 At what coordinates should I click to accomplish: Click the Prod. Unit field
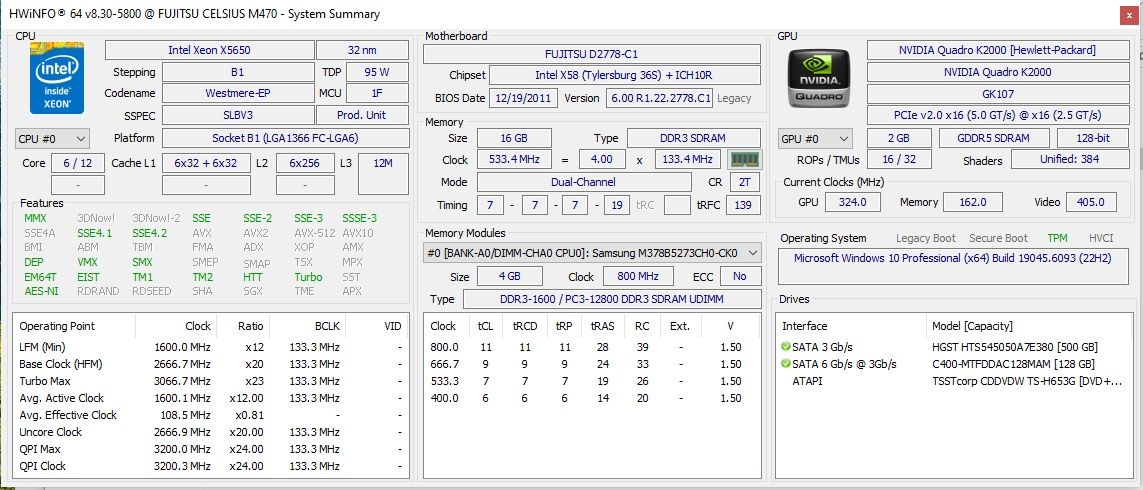(362, 115)
